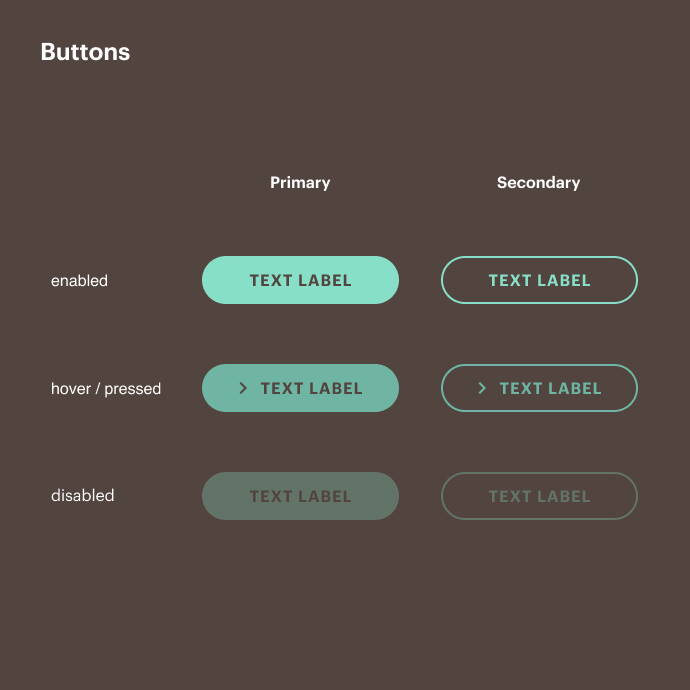This screenshot has height=690, width=690.
Task: Click the word hover in the state label
Action: (x=71, y=388)
